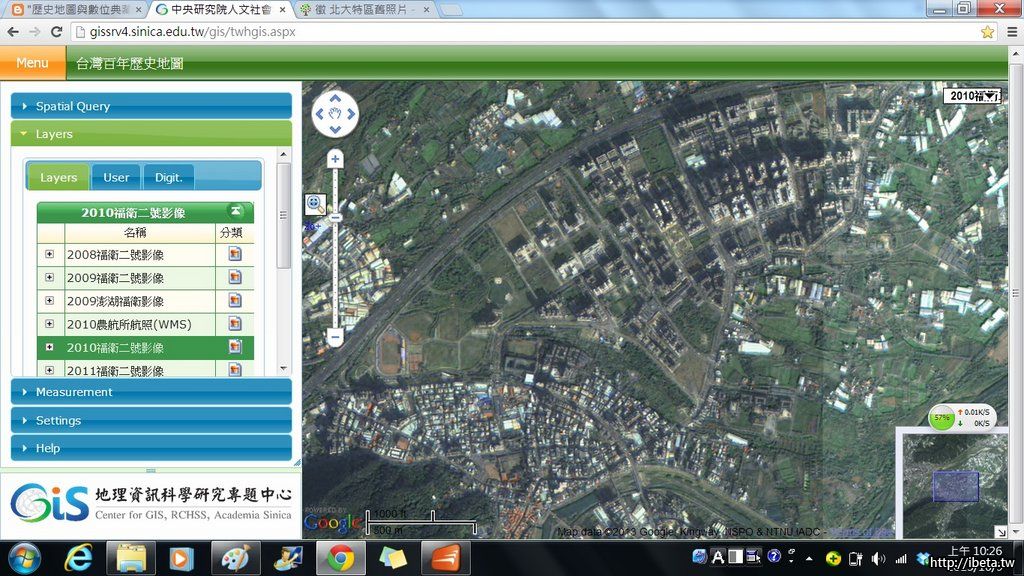Switch to the User tab
Viewport: 1024px width, 576px height.
[116, 177]
